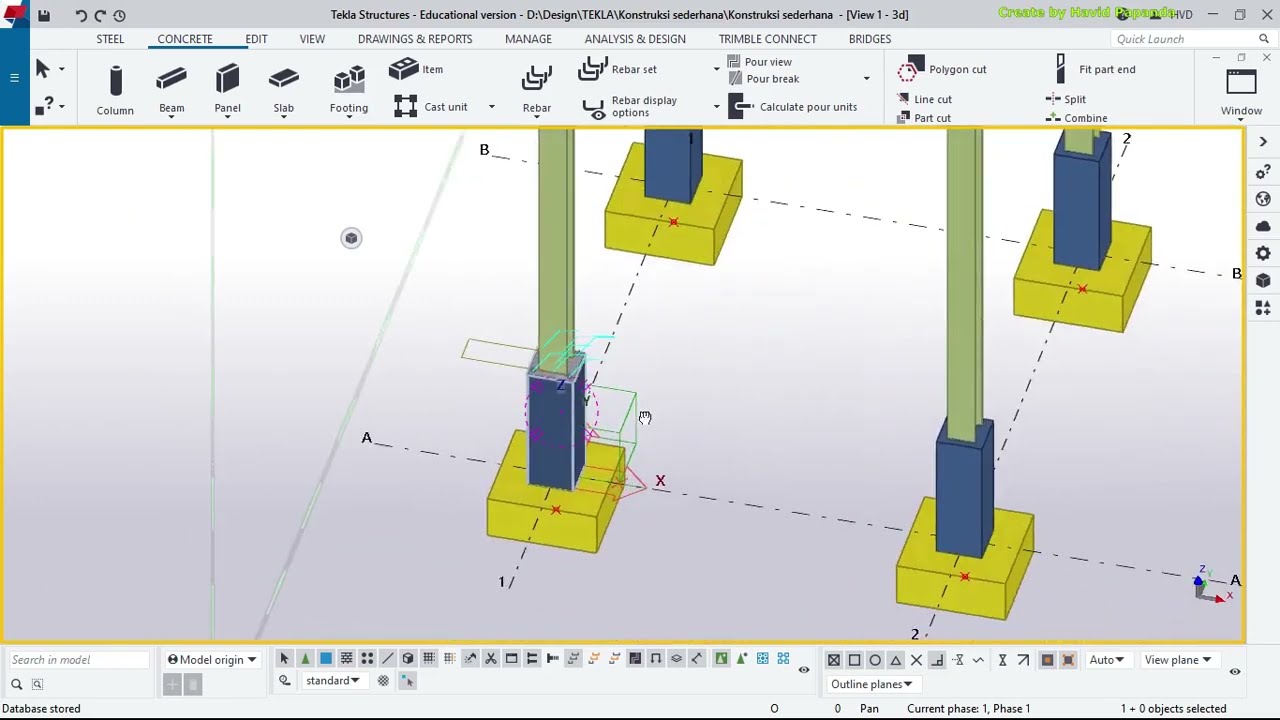1280x720 pixels.
Task: Click the search magnifier icon under Search in model
Action: (x=17, y=684)
